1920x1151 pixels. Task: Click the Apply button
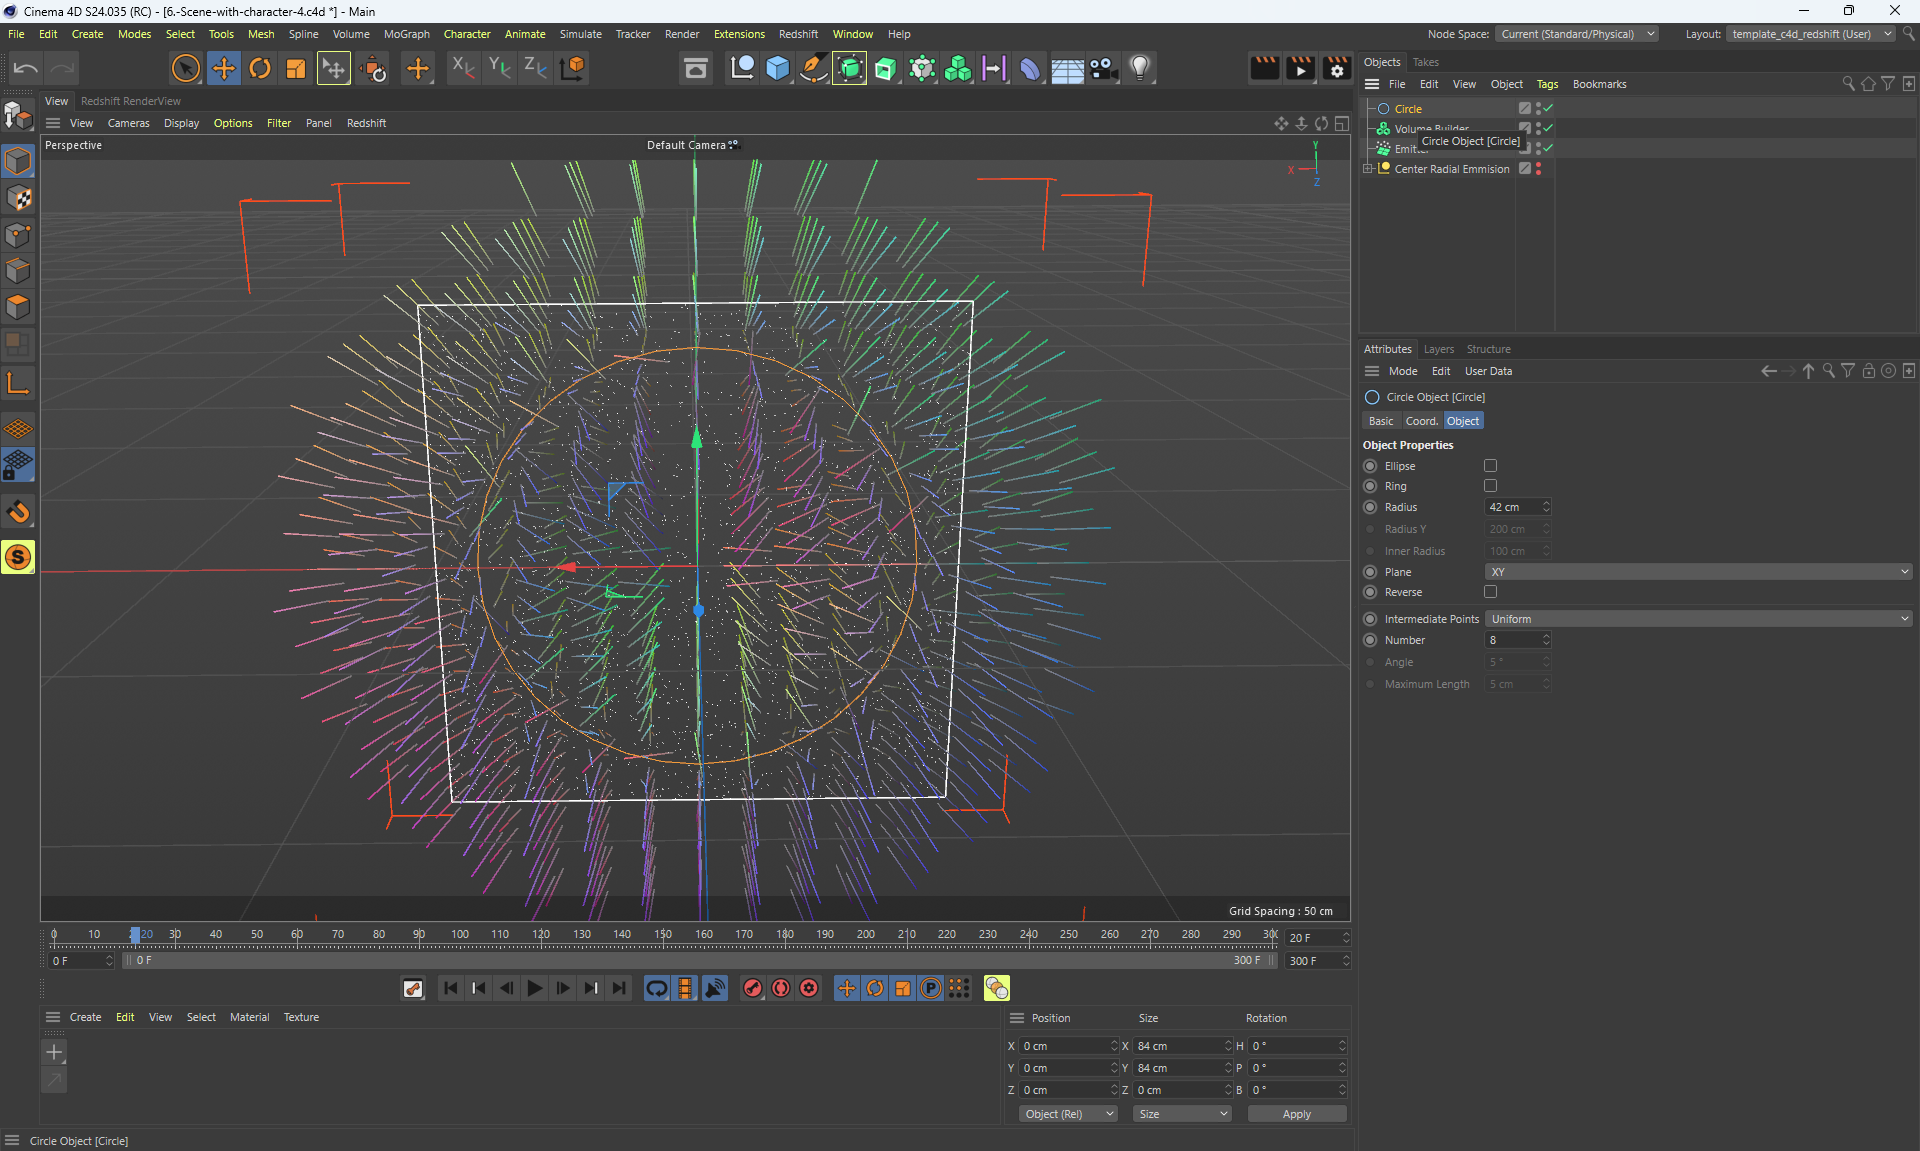(x=1296, y=1114)
